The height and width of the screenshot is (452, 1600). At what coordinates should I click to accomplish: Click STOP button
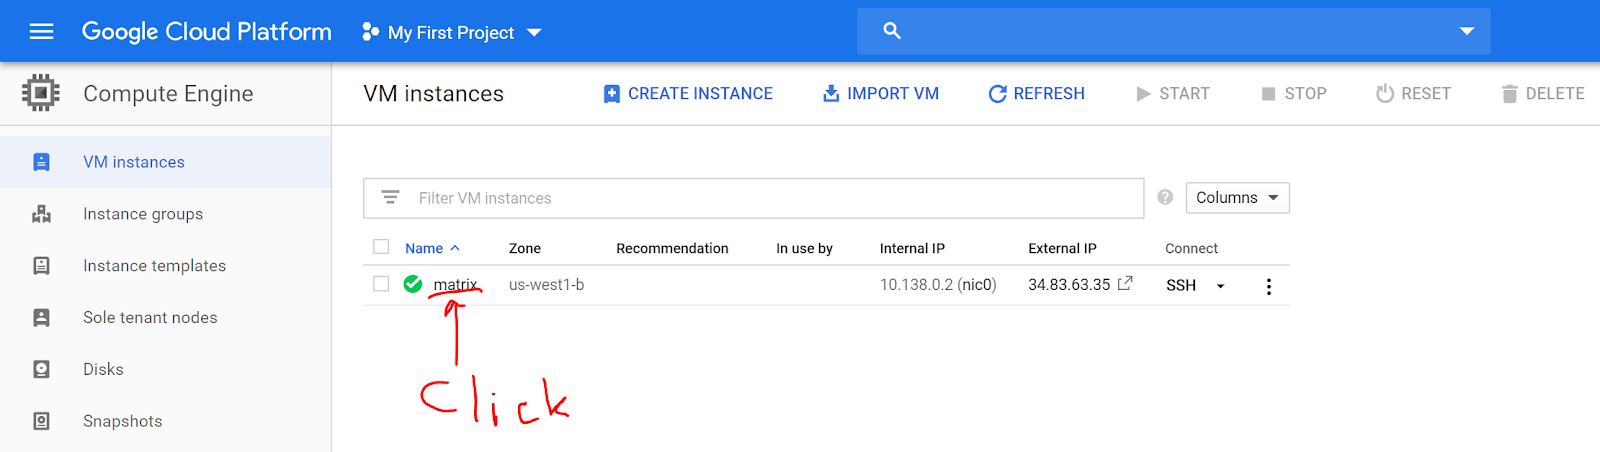tap(1294, 94)
